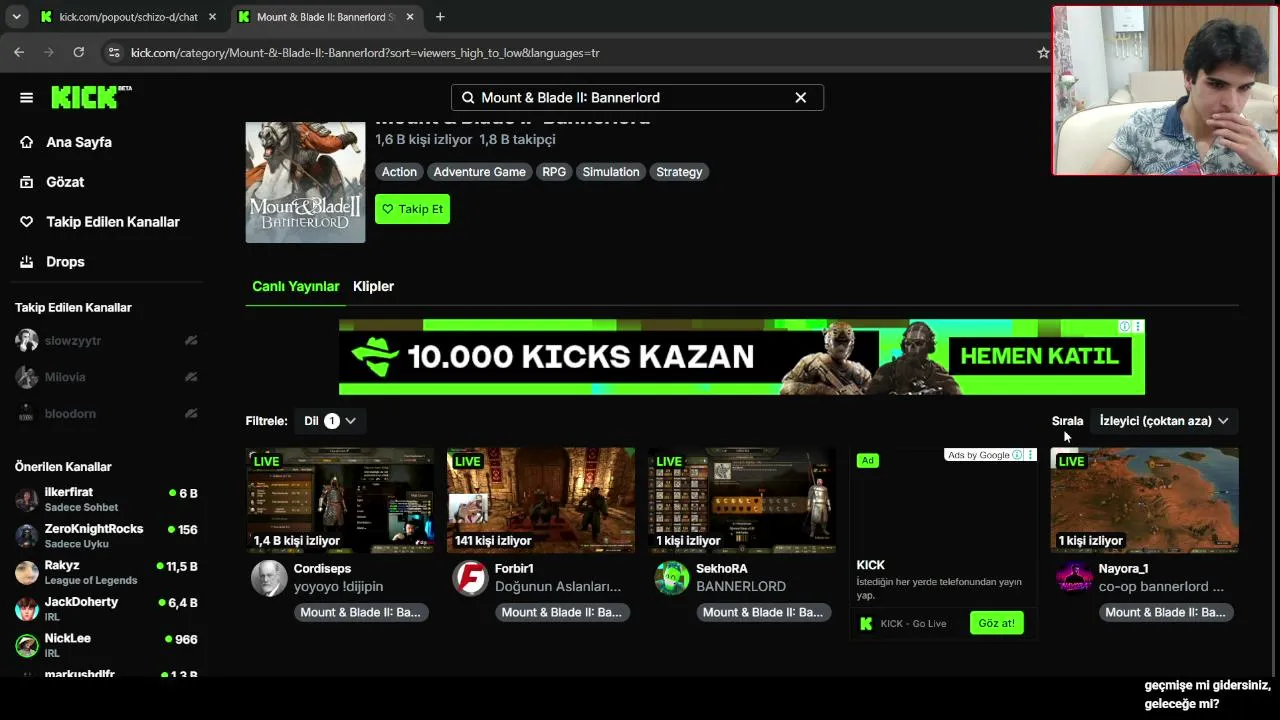Click NickLee's avatar
Image resolution: width=1280 pixels, height=720 pixels.
[27, 645]
